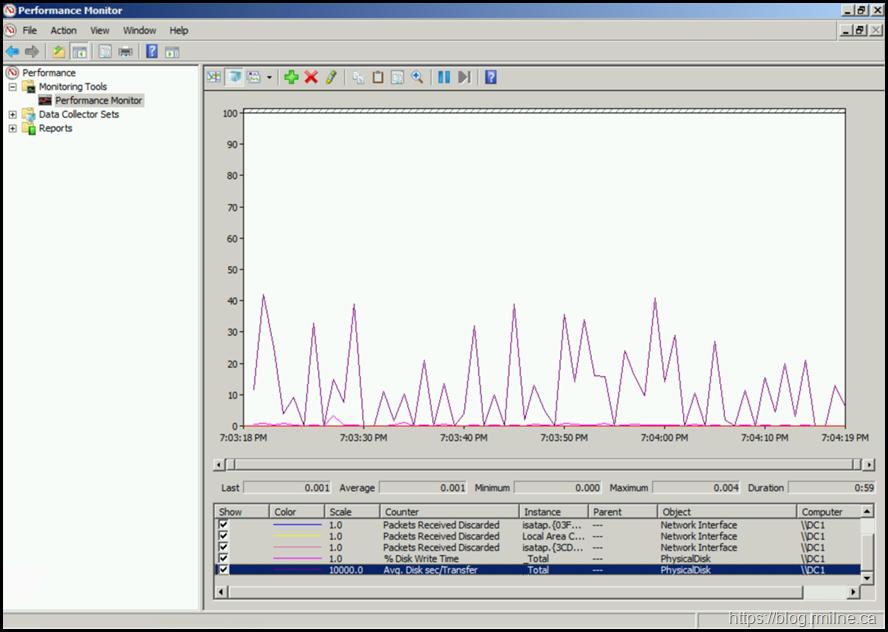Viewport: 888px width, 632px height.
Task: Click Update Data step-forward icon
Action: 464,77
